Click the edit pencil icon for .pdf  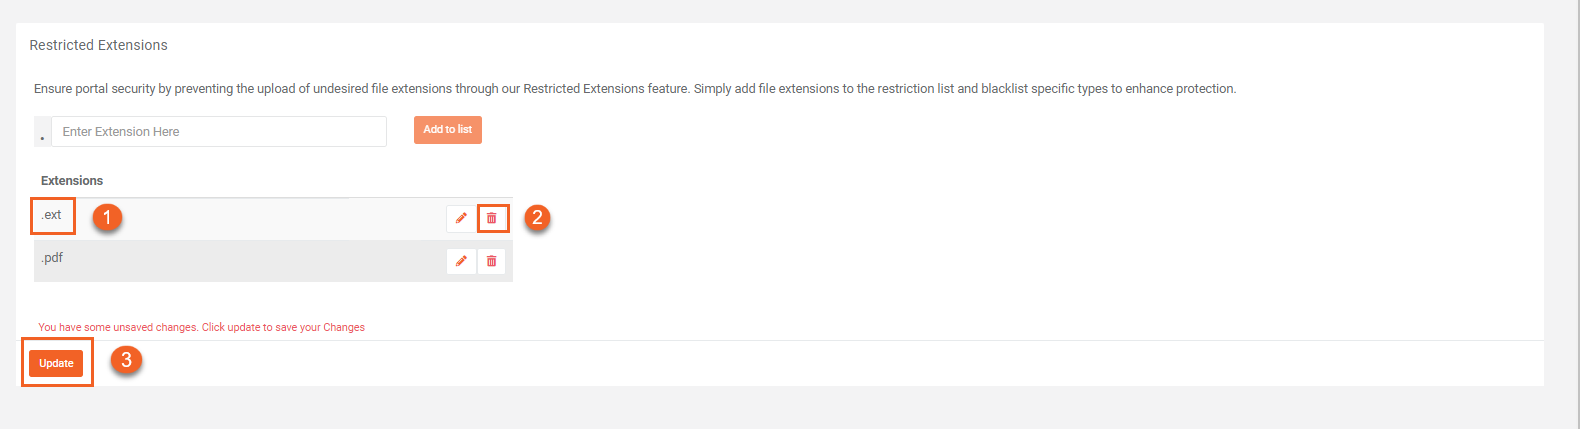tap(461, 261)
